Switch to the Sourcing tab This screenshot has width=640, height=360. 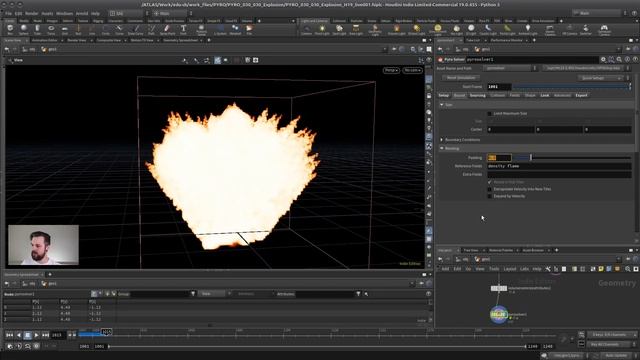478,96
